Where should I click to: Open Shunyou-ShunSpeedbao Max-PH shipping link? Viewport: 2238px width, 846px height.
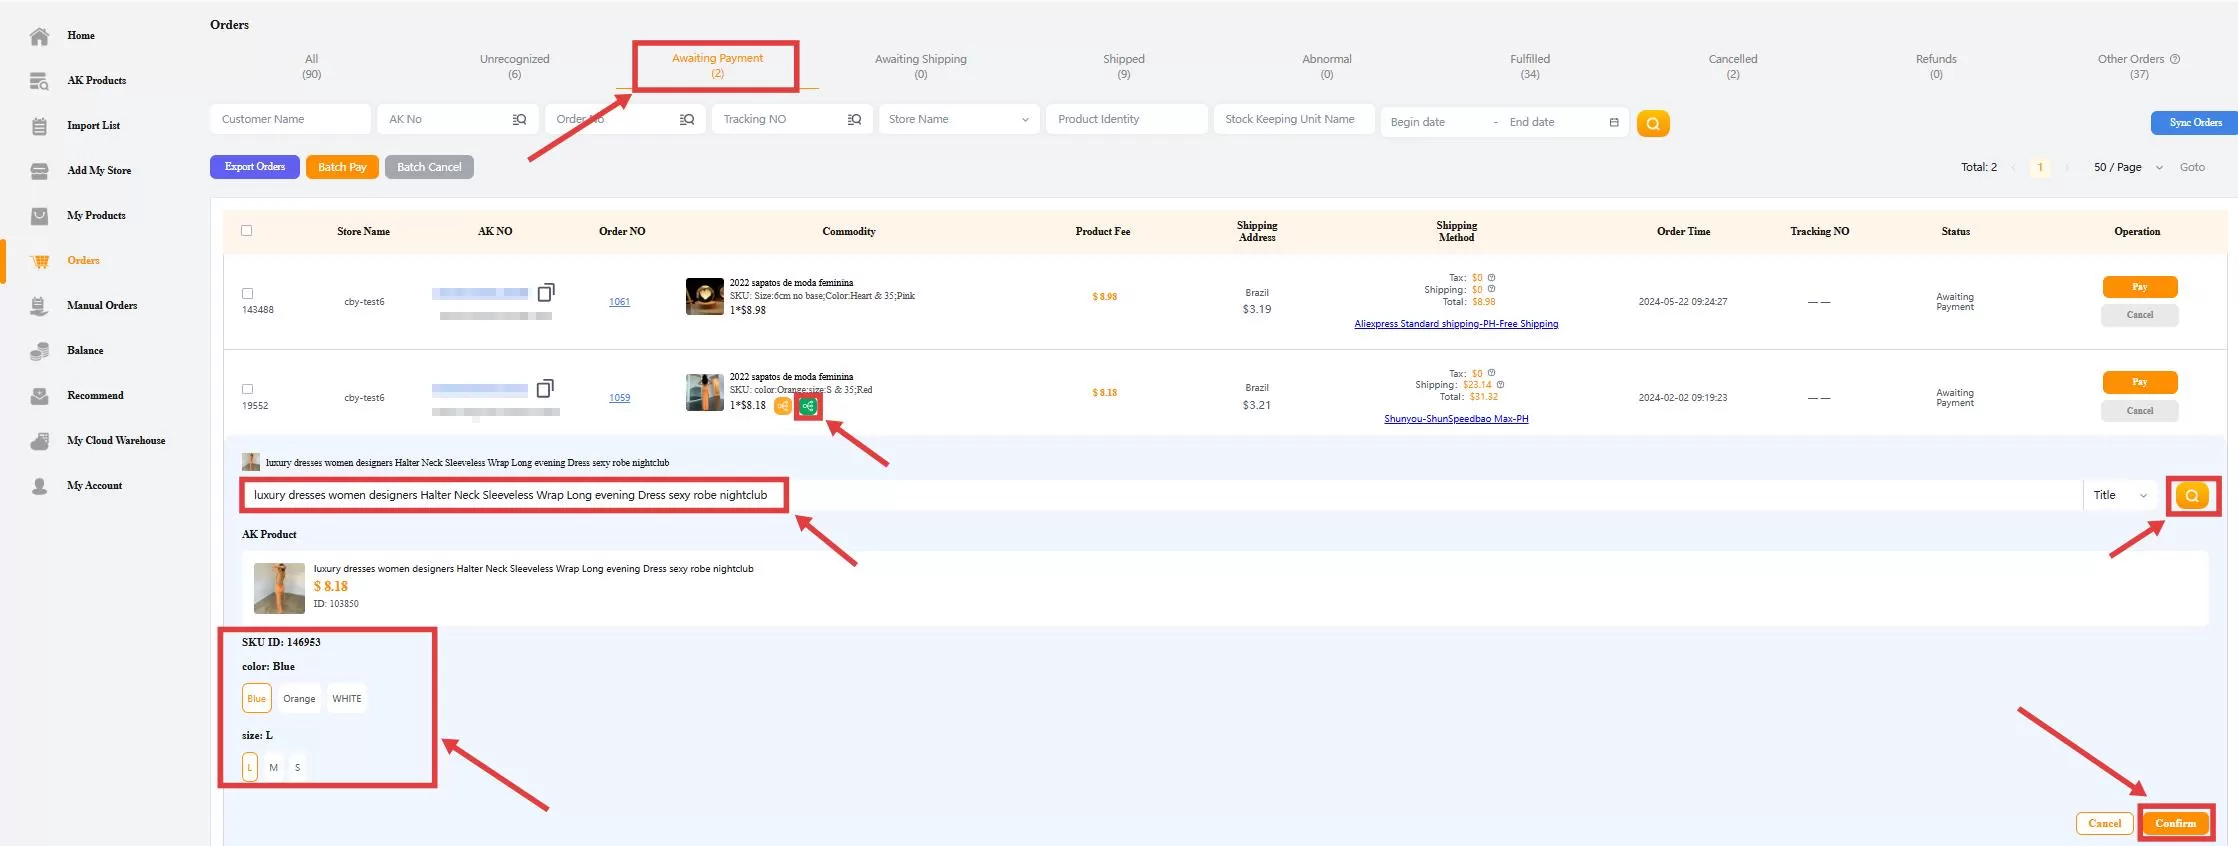[1456, 419]
